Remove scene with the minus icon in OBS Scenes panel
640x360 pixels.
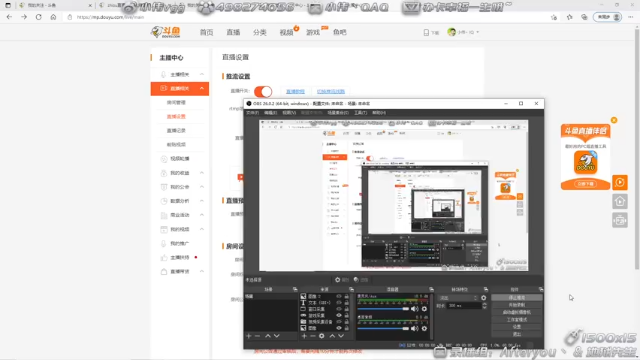coord(257,336)
